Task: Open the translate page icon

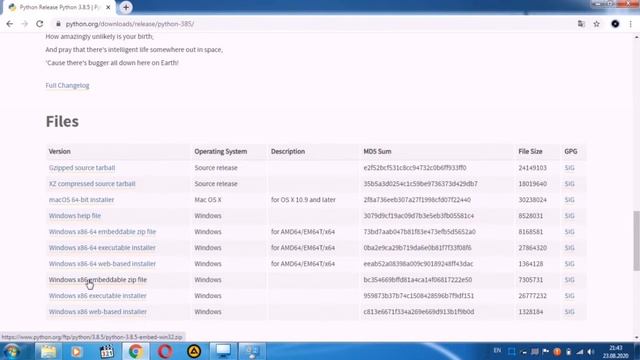Action: (x=581, y=24)
